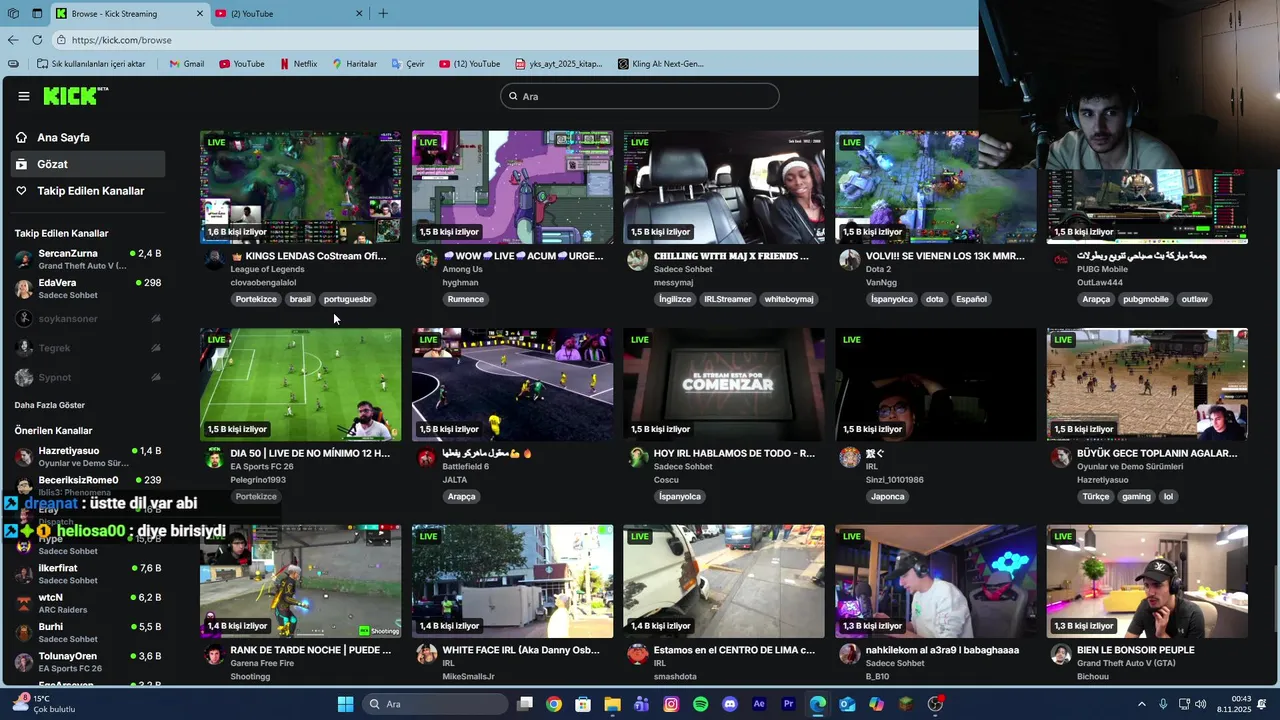Open SercanZurna followed channel
The width and height of the screenshot is (1280, 720).
(x=88, y=259)
